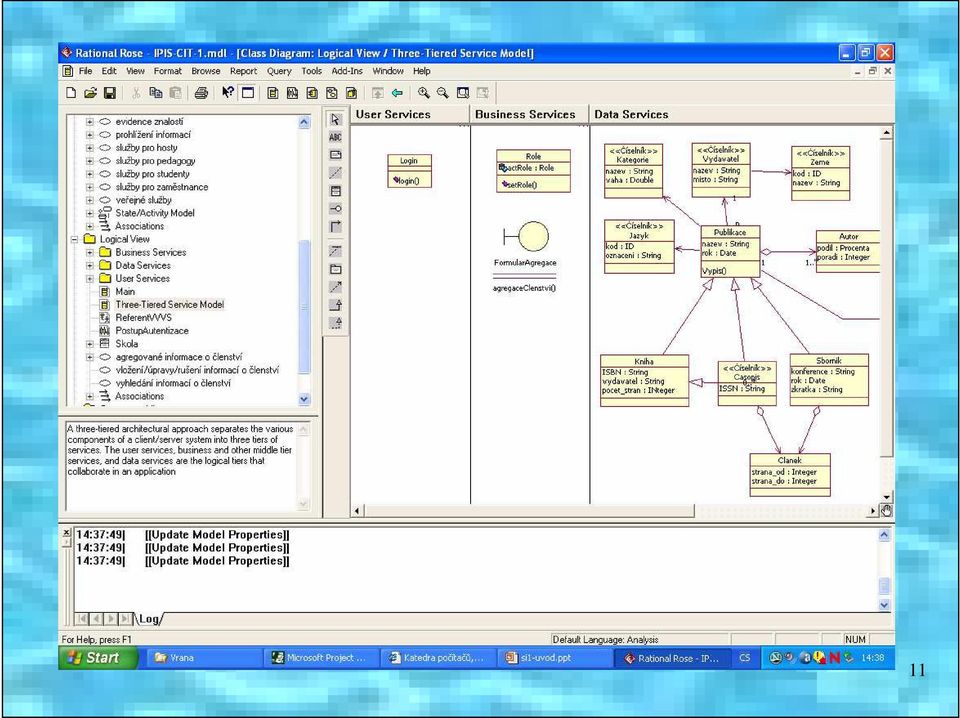Select the Main class diagram tree item
The width and height of the screenshot is (960, 718).
pos(125,291)
